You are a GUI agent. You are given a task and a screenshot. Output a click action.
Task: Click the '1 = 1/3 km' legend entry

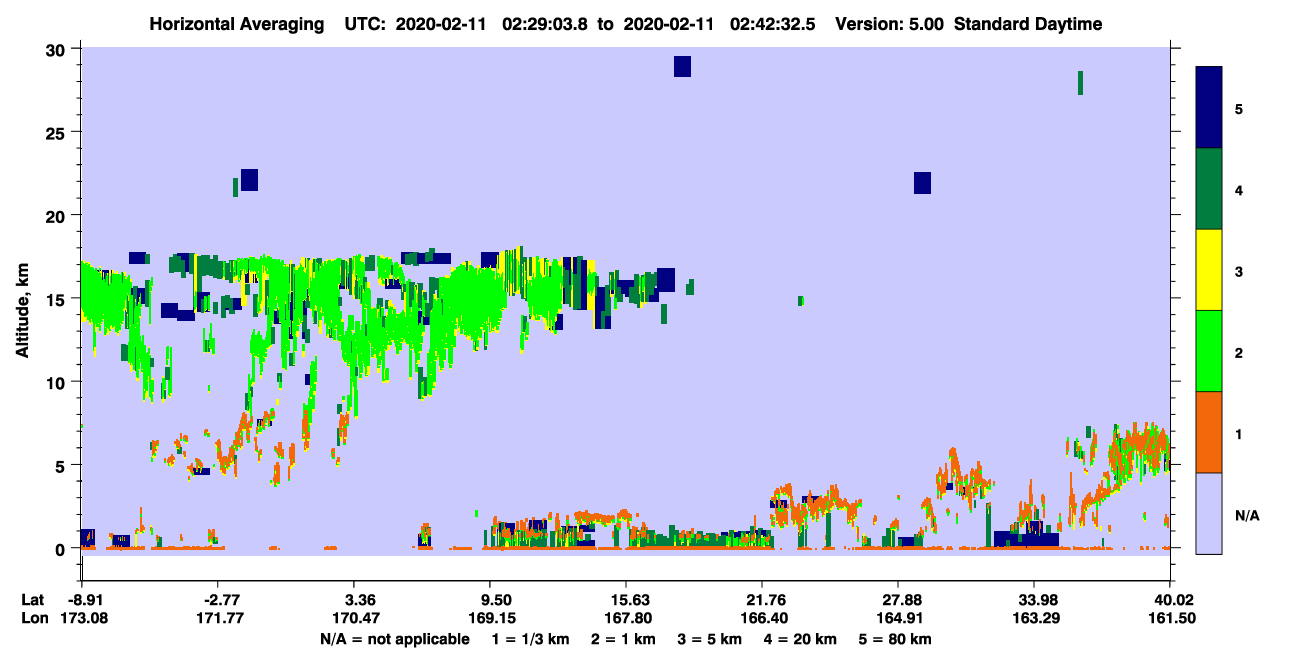tap(529, 639)
